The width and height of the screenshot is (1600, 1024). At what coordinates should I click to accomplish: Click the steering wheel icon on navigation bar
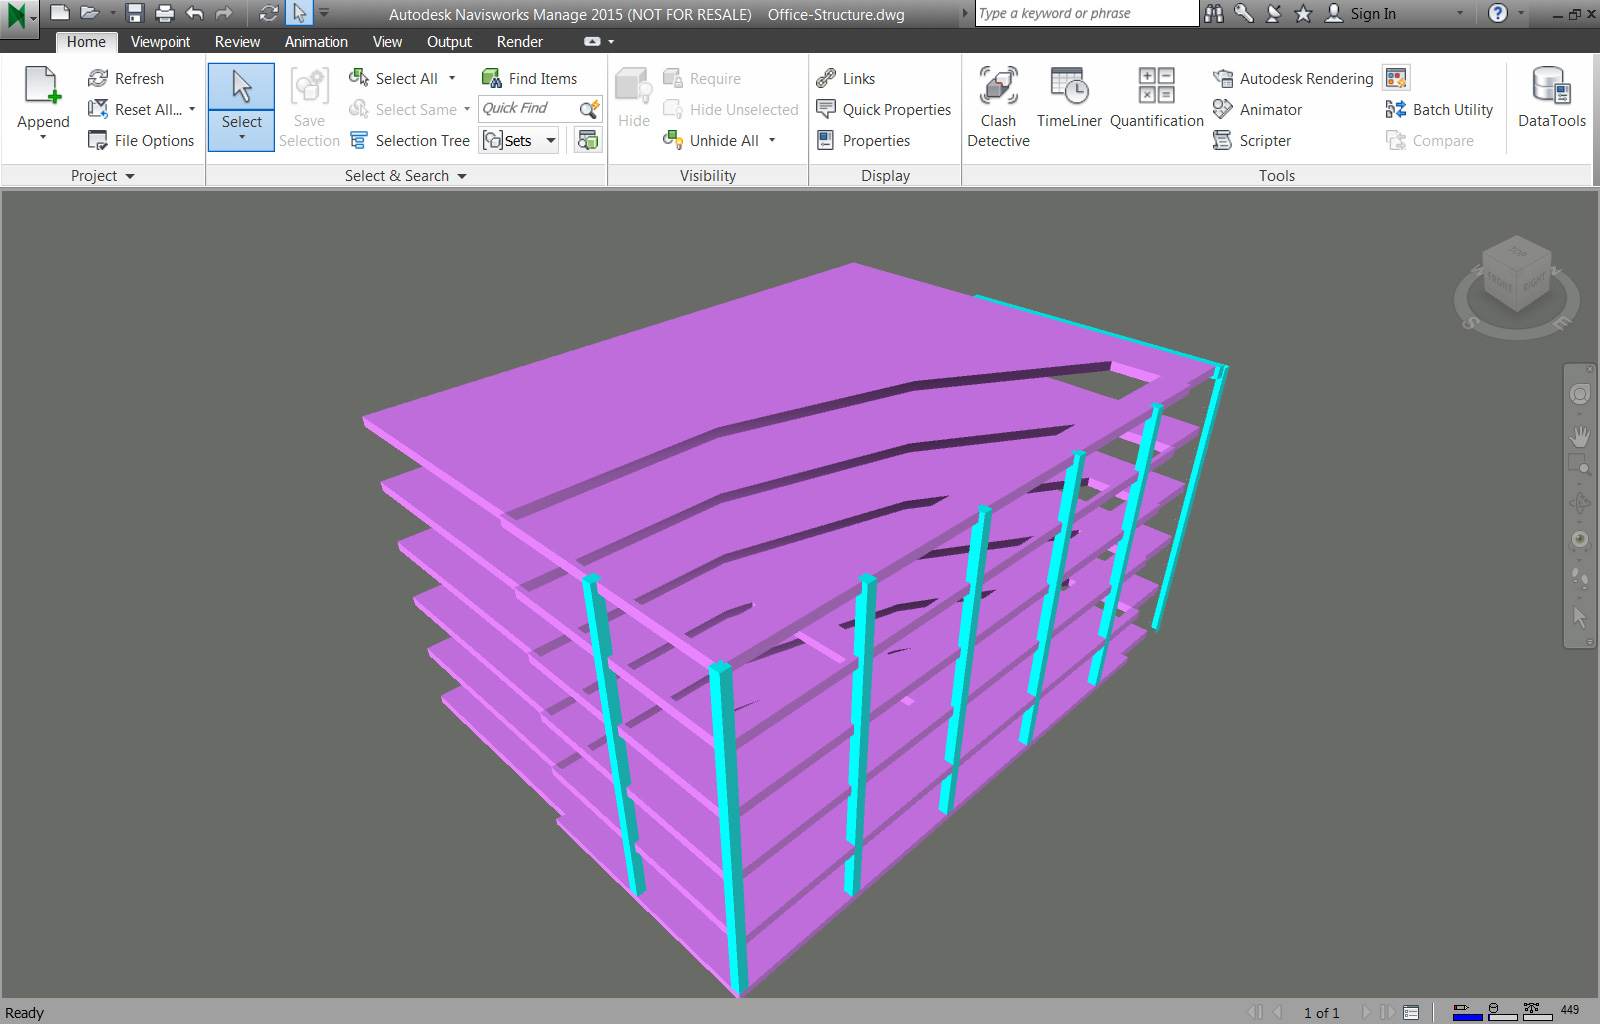point(1580,394)
